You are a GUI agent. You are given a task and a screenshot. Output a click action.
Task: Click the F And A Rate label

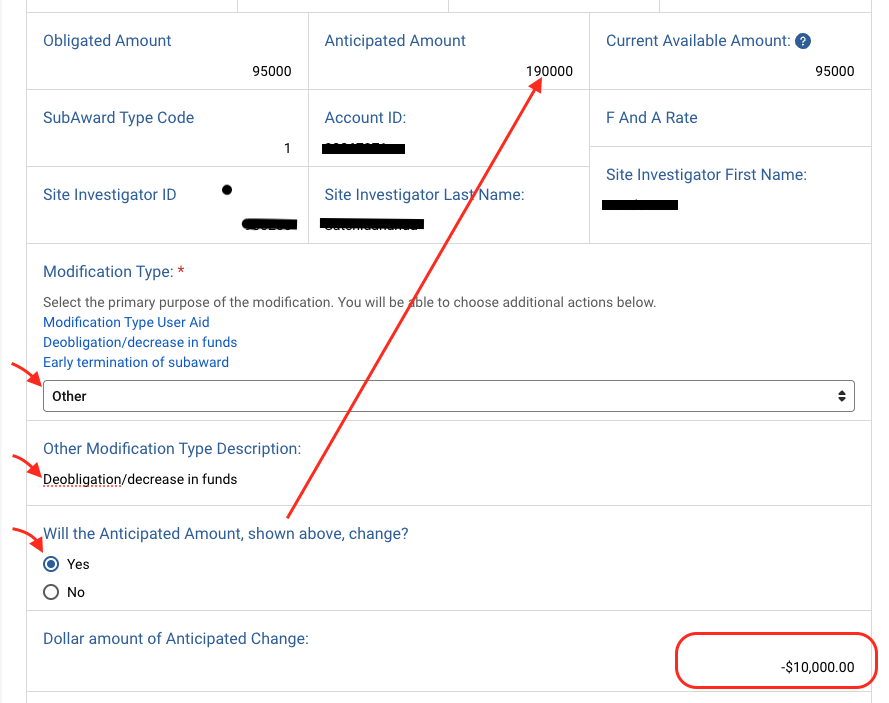pyautogui.click(x=651, y=117)
